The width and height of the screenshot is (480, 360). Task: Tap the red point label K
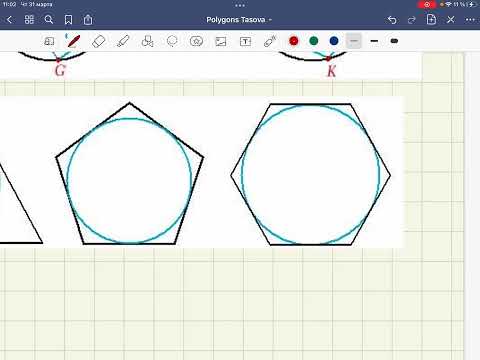(331, 71)
